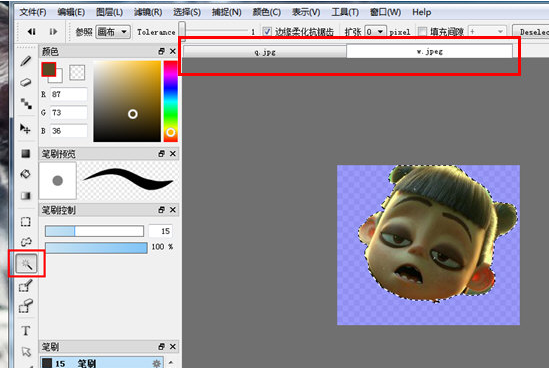
Task: Select the Operation arrow tool
Action: coord(26,351)
